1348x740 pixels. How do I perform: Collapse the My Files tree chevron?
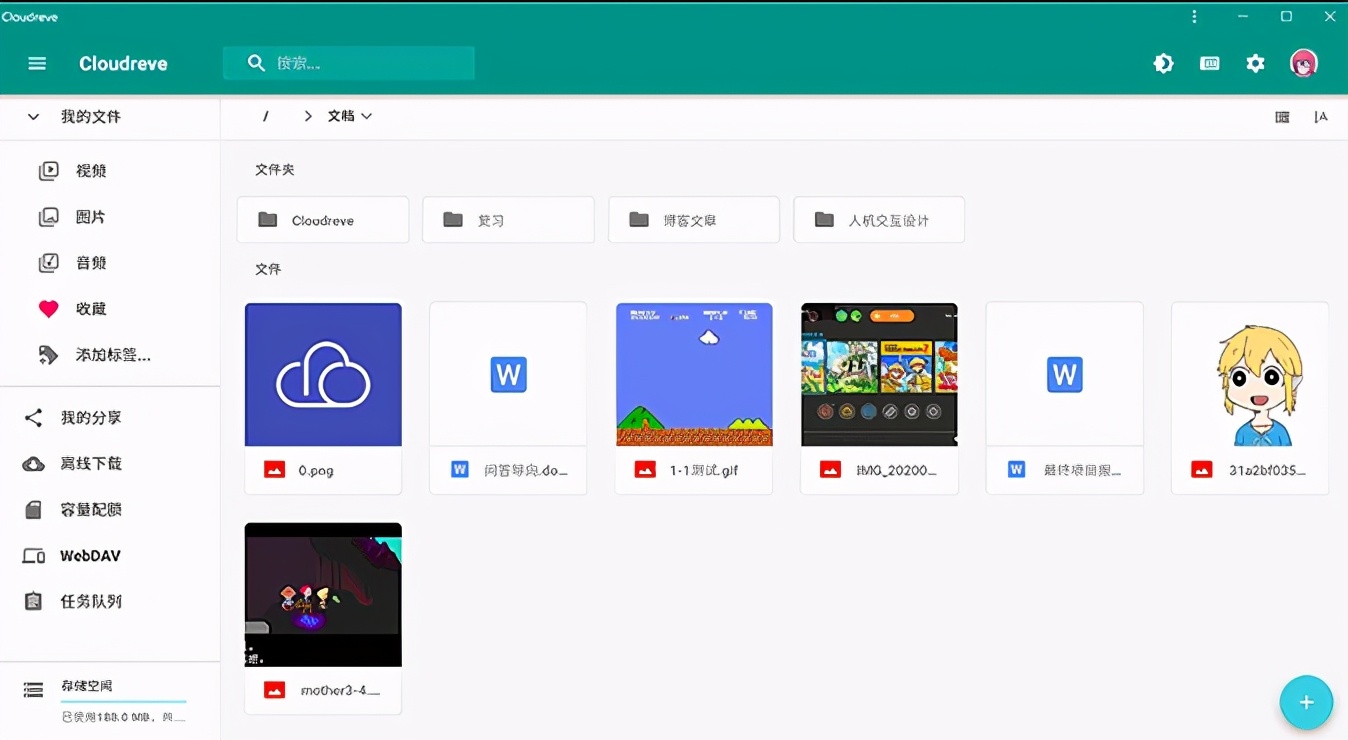(x=33, y=117)
